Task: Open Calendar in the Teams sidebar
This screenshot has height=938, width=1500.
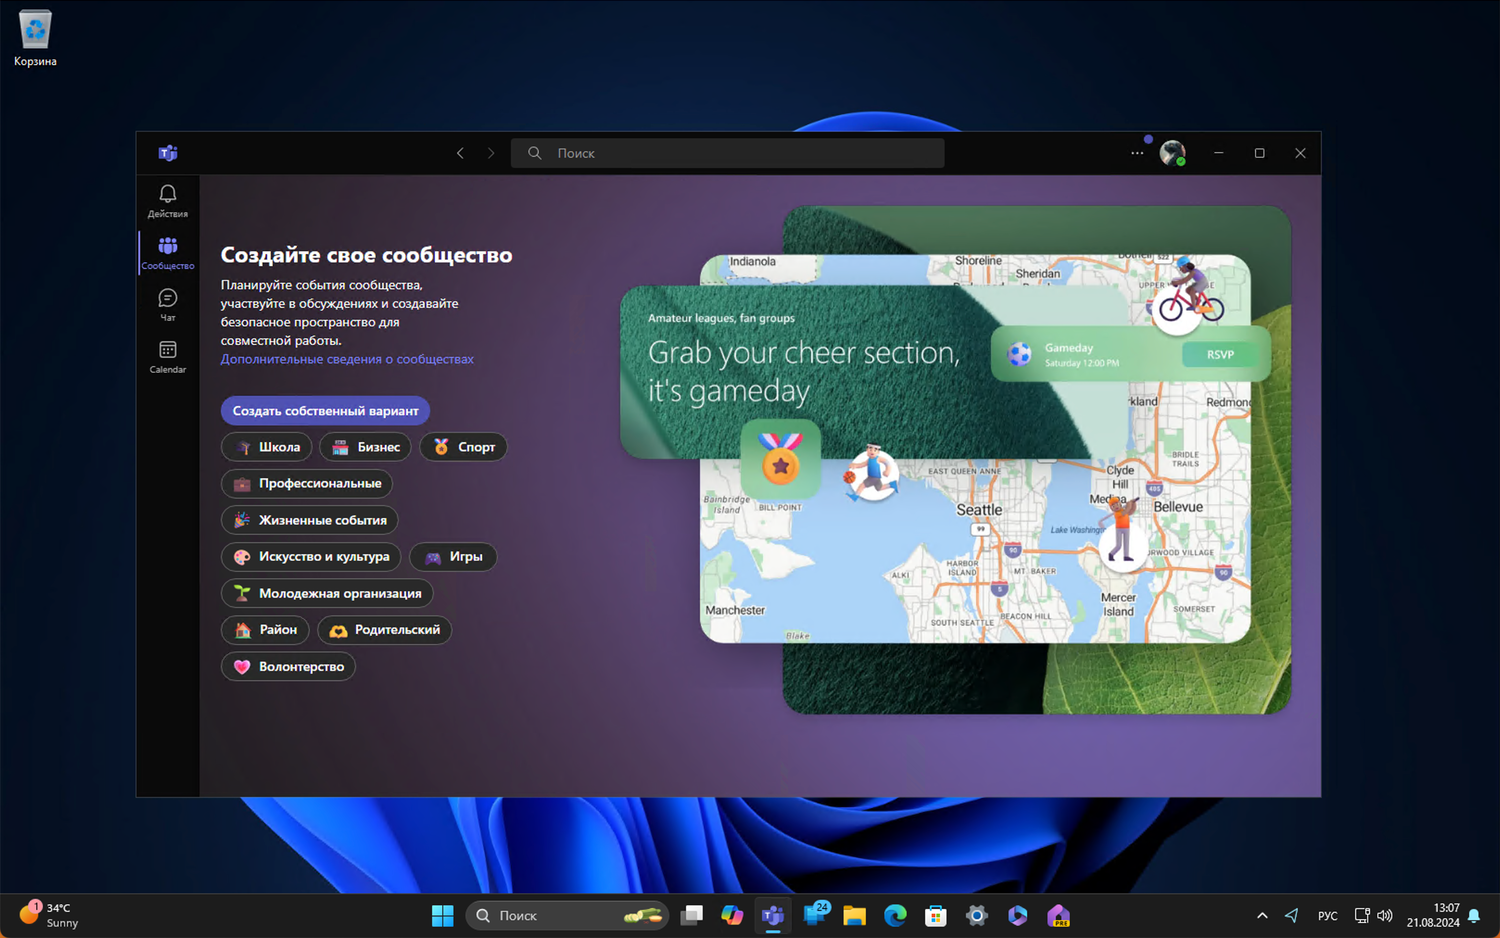Action: tap(168, 356)
